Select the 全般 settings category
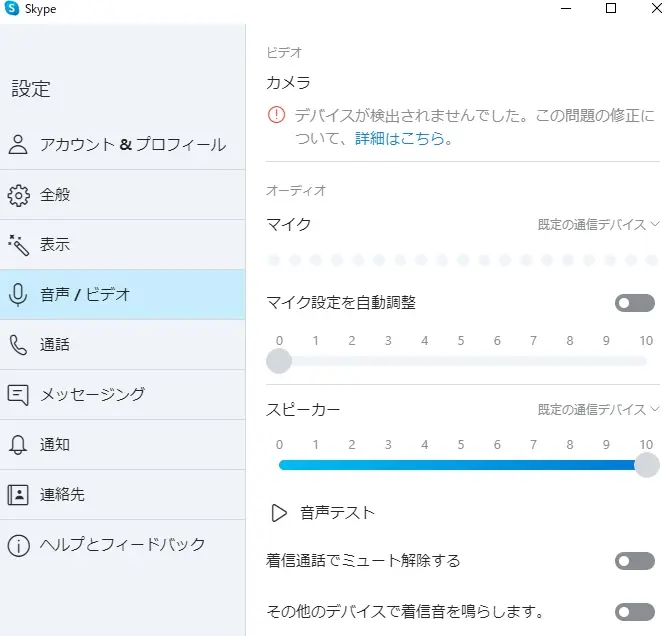The image size is (670, 636). (x=55, y=195)
